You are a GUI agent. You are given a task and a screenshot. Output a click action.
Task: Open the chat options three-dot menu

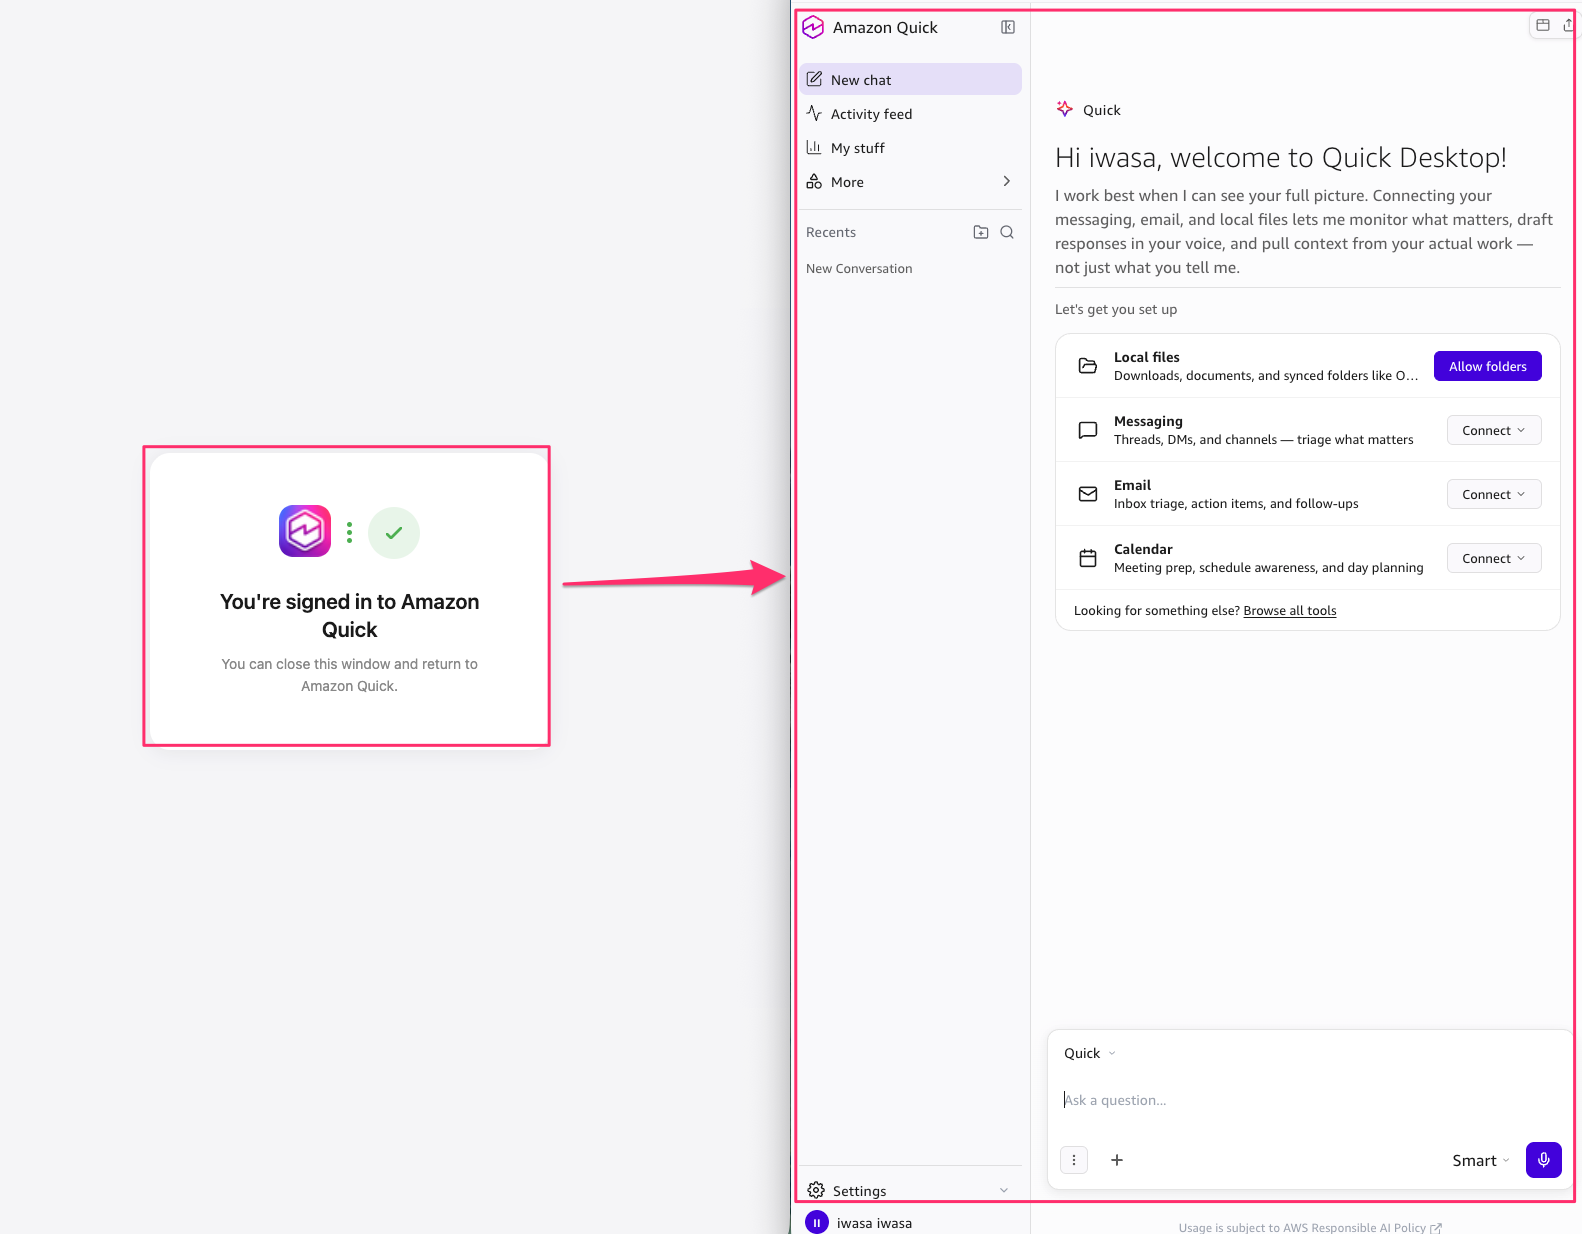coord(1074,1160)
